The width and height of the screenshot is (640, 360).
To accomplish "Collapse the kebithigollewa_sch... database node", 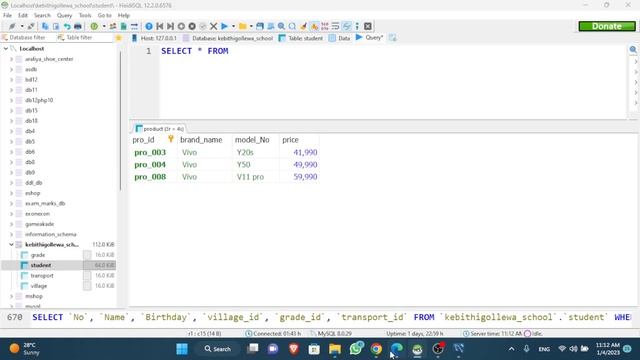I will [x=11, y=244].
